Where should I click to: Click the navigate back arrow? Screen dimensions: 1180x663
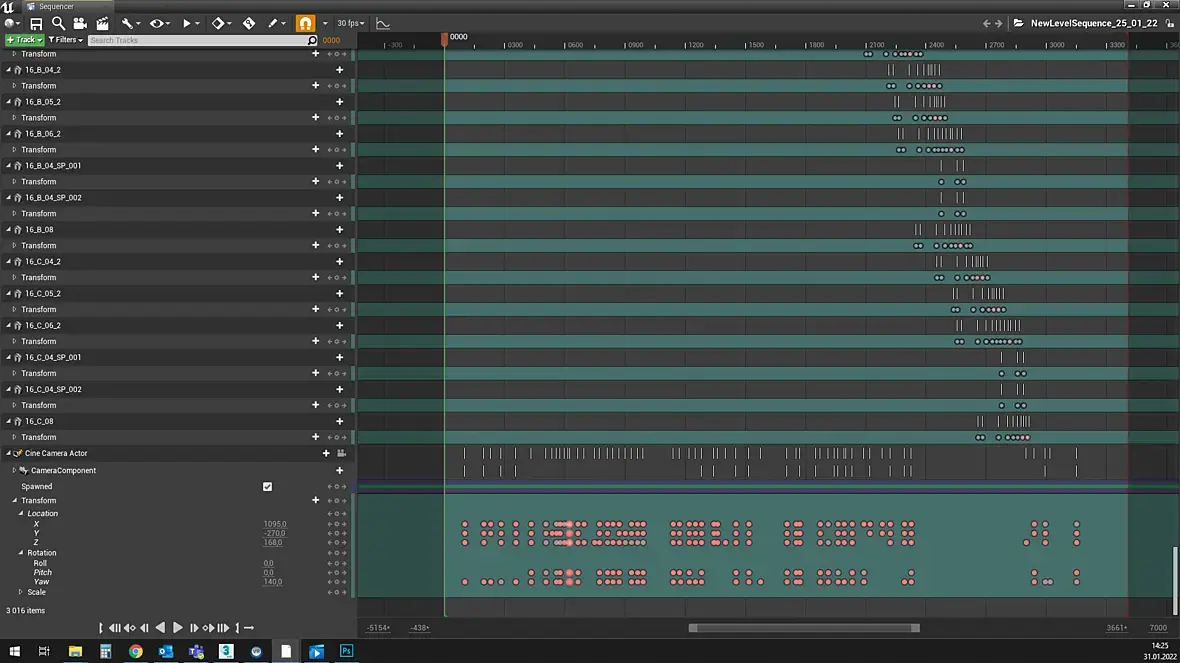(x=987, y=23)
